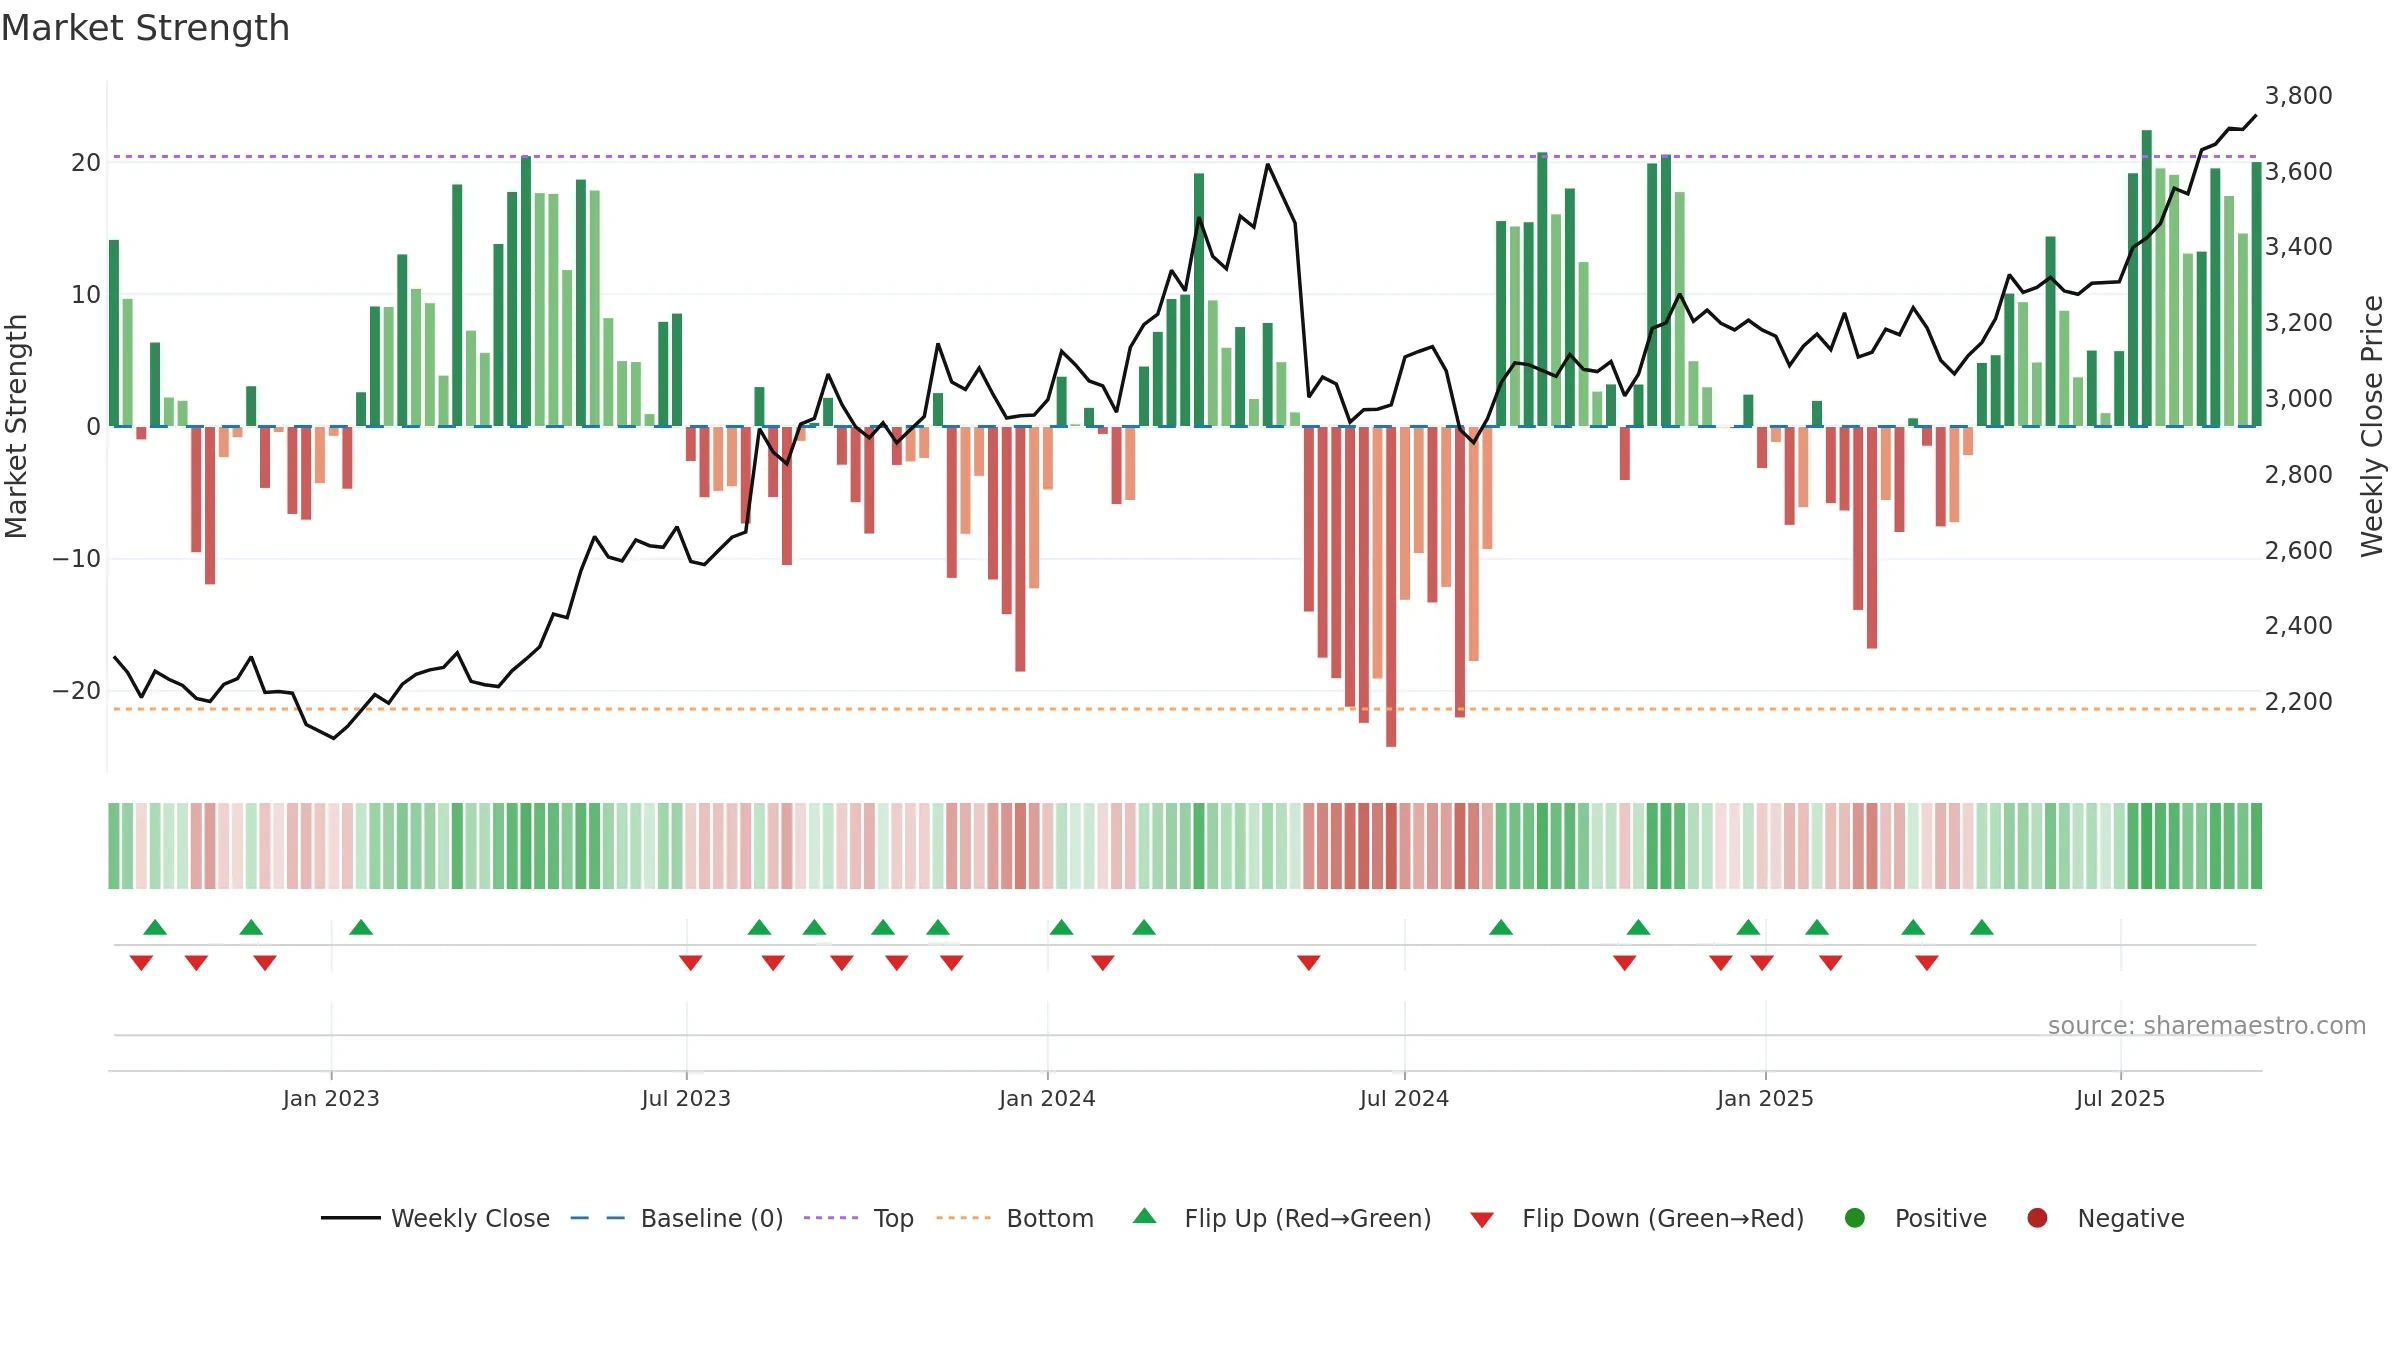This screenshot has width=2400, height=1350.
Task: Click the 3,800 price tick label
Action: pyautogui.click(x=2298, y=95)
